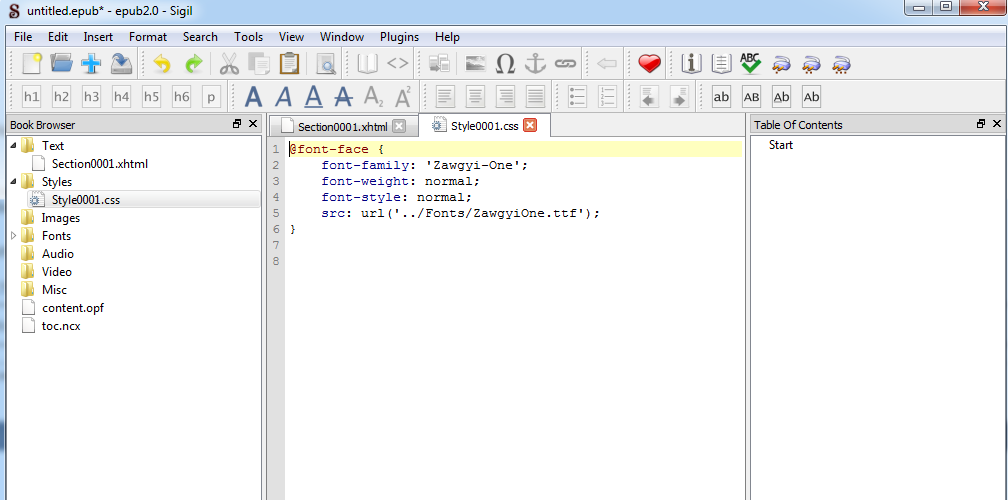The width and height of the screenshot is (1008, 500).
Task: Redo with the green arrow icon
Action: tap(194, 64)
